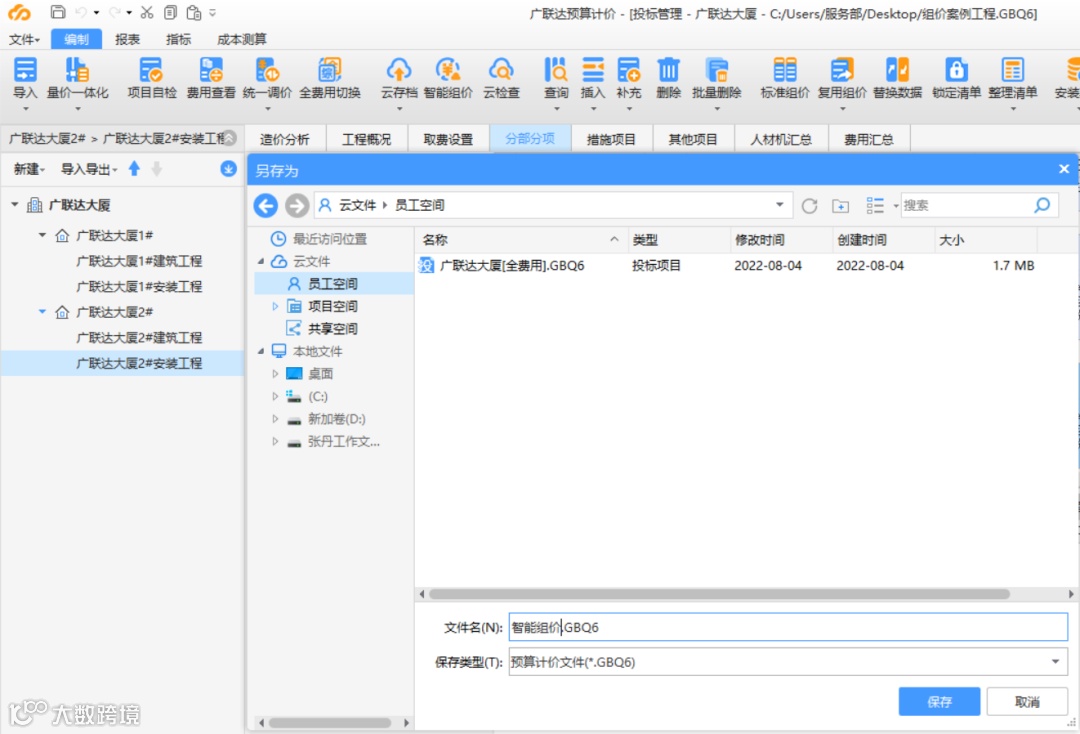Launch 智能组价 smart pricing

448,78
